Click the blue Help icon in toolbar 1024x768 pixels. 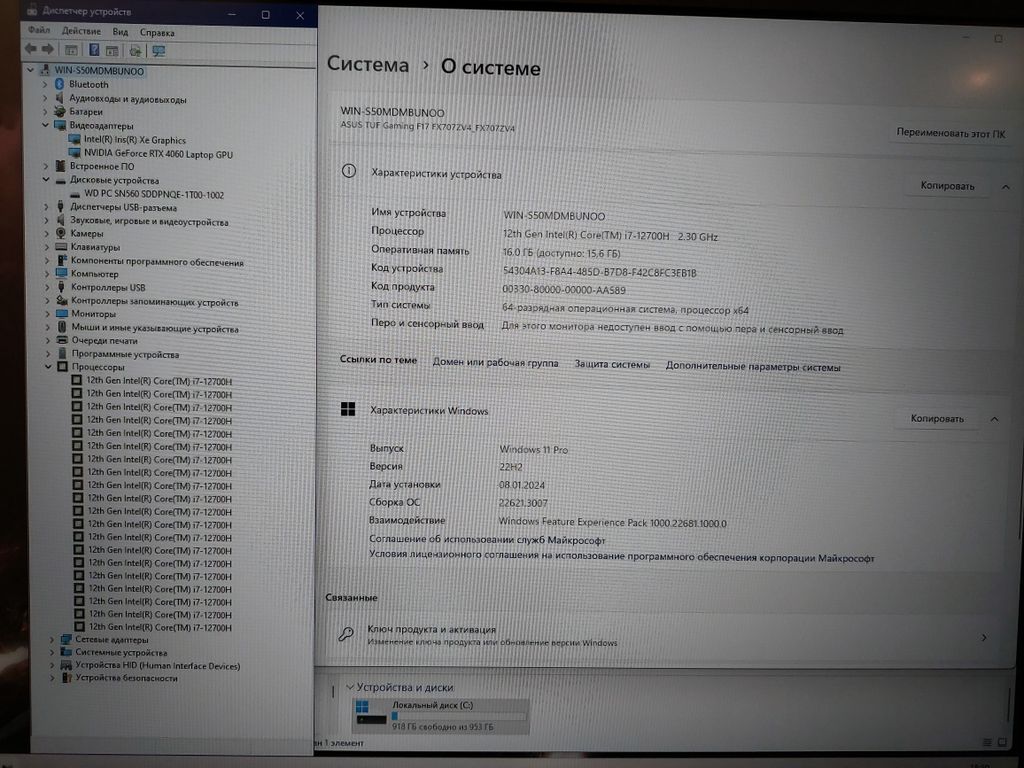click(x=94, y=49)
